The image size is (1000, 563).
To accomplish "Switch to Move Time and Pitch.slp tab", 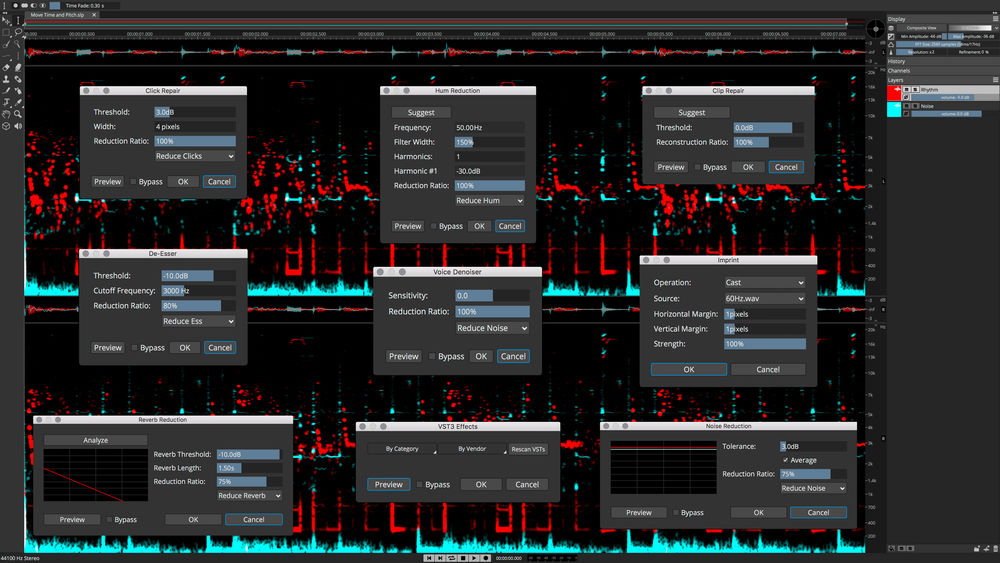I will [62, 15].
